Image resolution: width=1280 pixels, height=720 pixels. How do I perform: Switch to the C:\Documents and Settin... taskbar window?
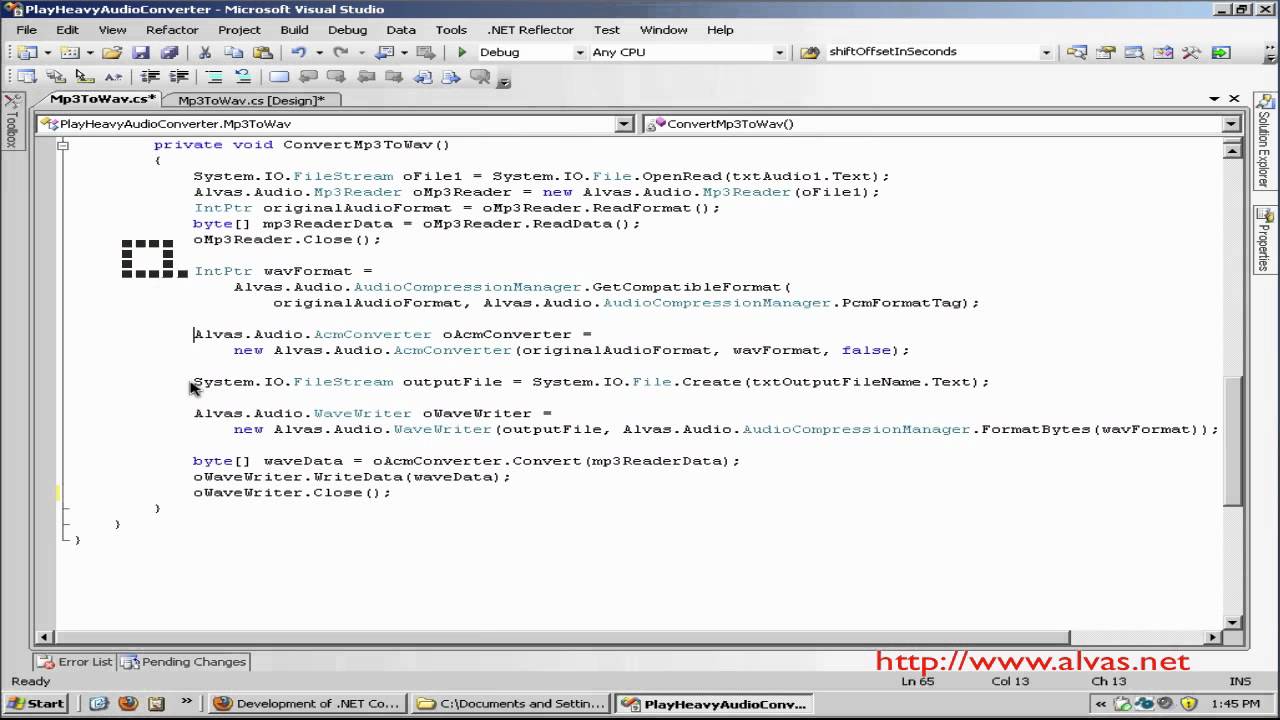(511, 703)
